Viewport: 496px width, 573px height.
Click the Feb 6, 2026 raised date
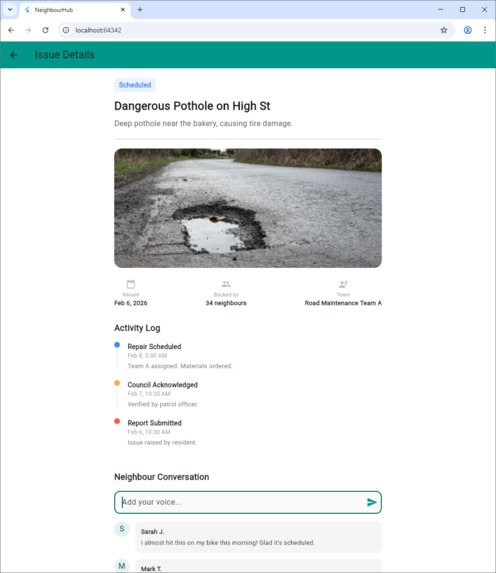pyautogui.click(x=130, y=303)
